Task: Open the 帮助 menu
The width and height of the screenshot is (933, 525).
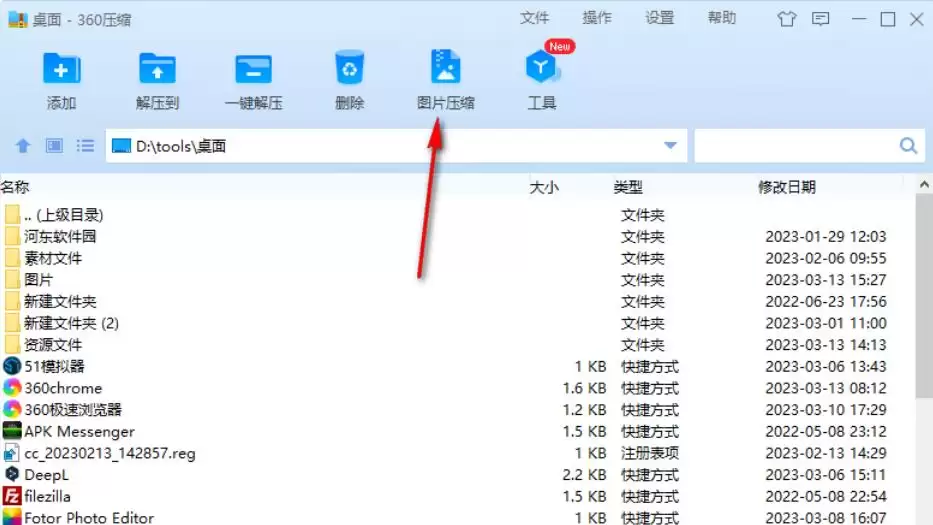Action: [x=722, y=18]
